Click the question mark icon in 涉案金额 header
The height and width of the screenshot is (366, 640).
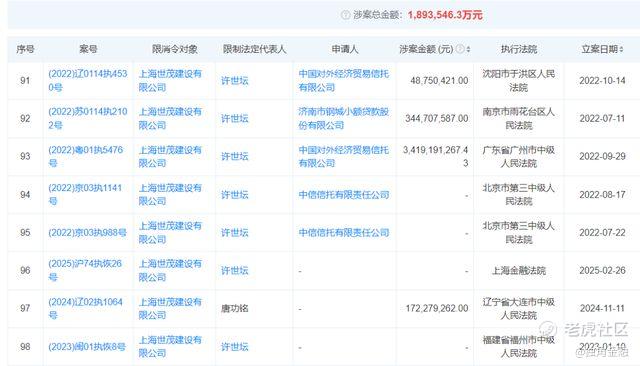click(x=460, y=49)
